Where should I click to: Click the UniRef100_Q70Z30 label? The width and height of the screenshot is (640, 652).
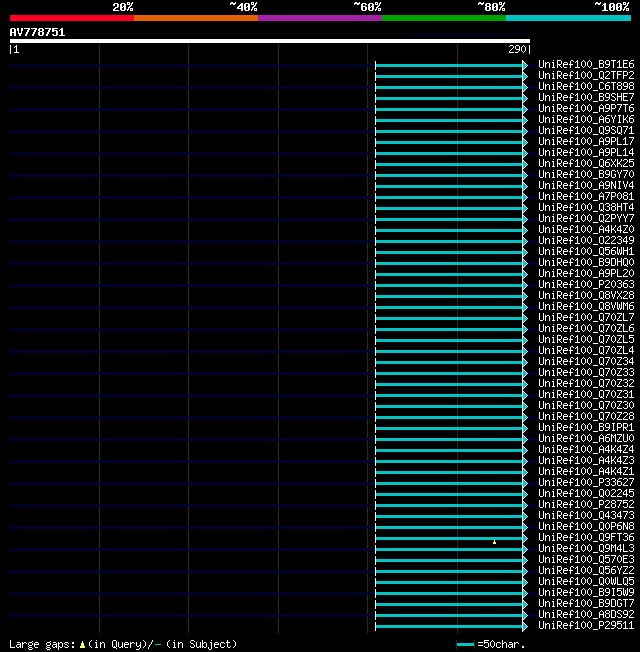coord(586,405)
